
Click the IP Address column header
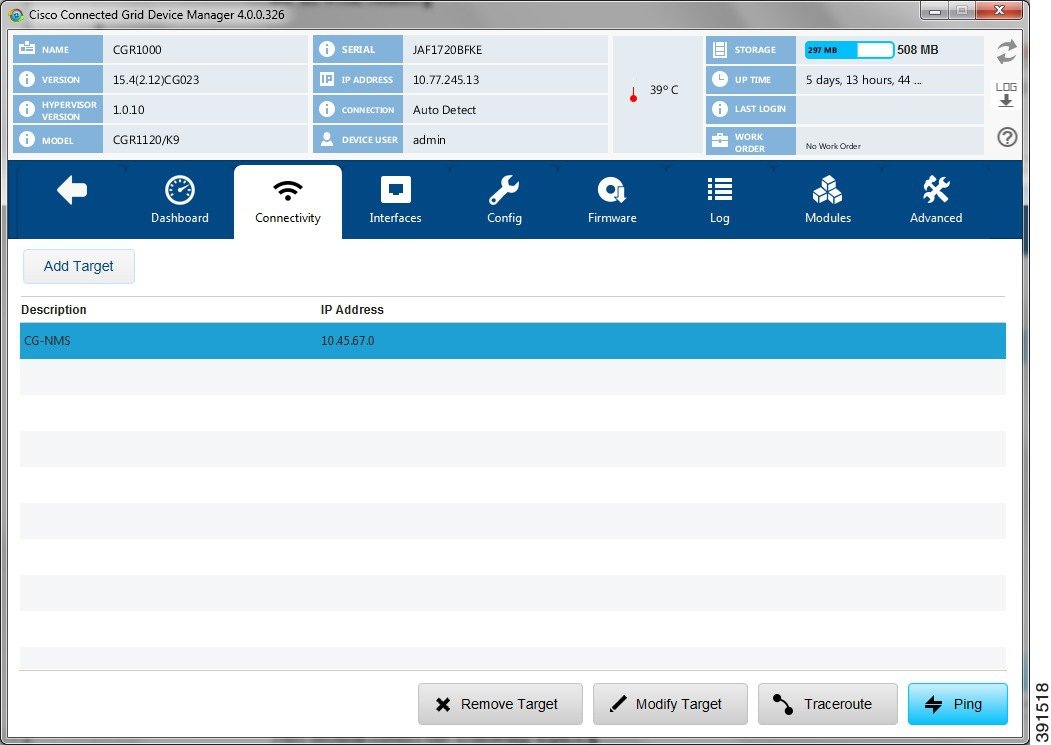pyautogui.click(x=352, y=310)
